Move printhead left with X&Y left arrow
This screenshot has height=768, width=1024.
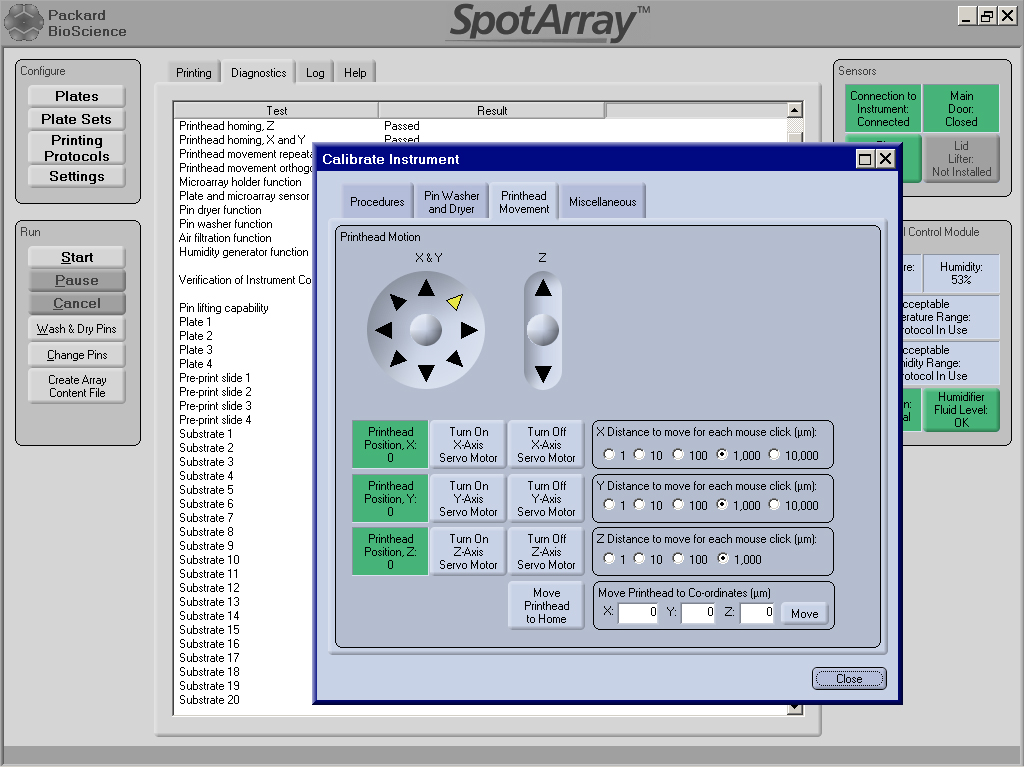[384, 330]
